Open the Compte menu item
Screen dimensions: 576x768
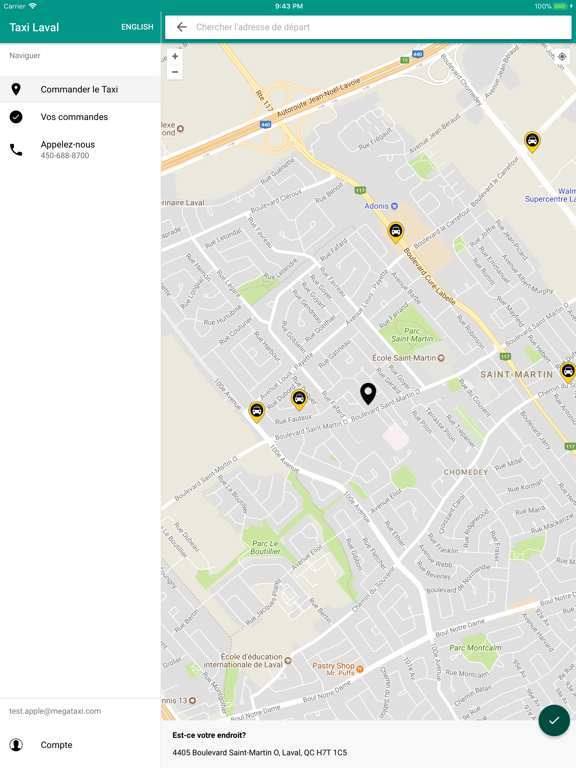80,744
